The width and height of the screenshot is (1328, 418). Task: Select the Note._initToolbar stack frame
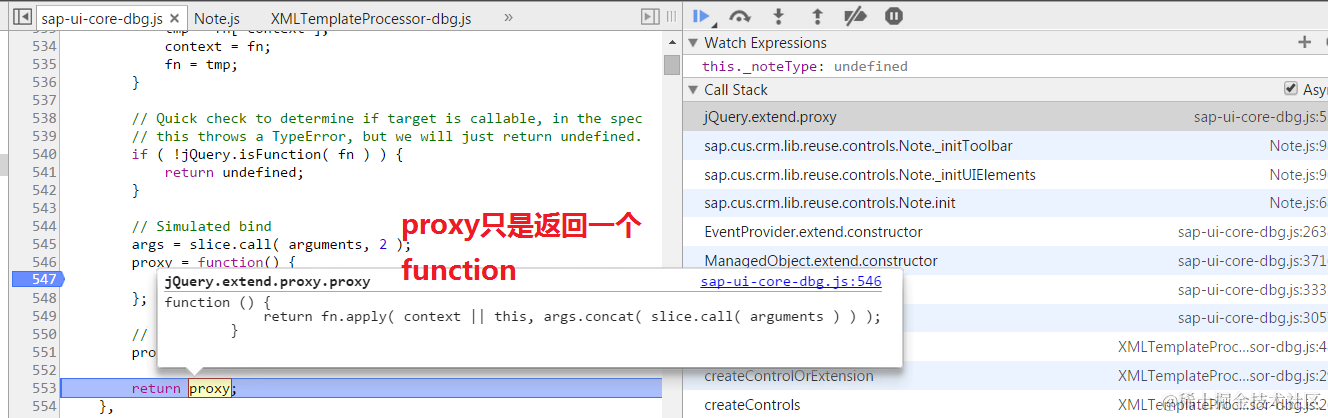pos(1005,146)
